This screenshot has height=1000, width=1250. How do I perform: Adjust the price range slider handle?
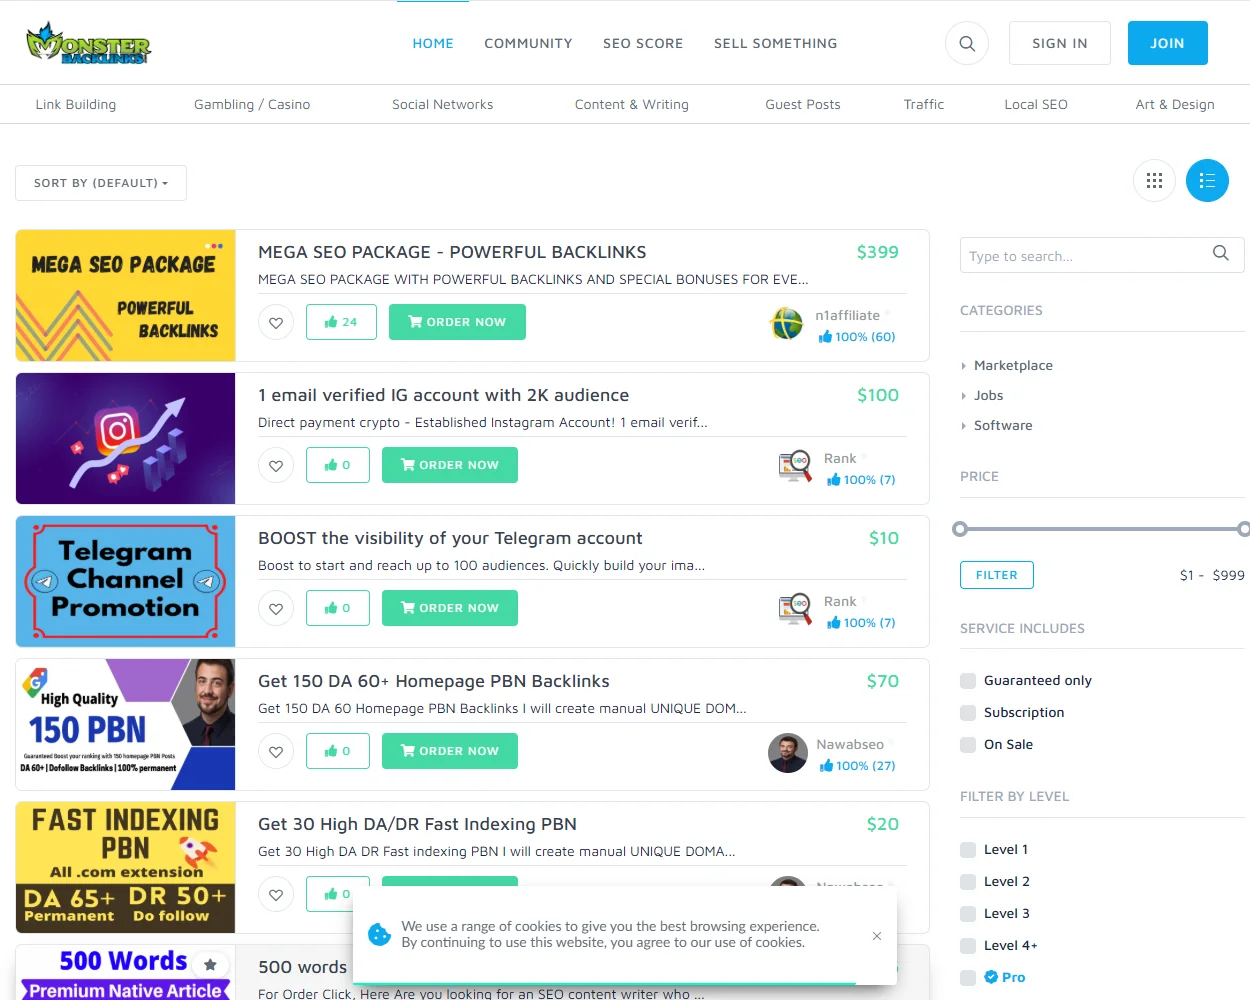click(961, 528)
